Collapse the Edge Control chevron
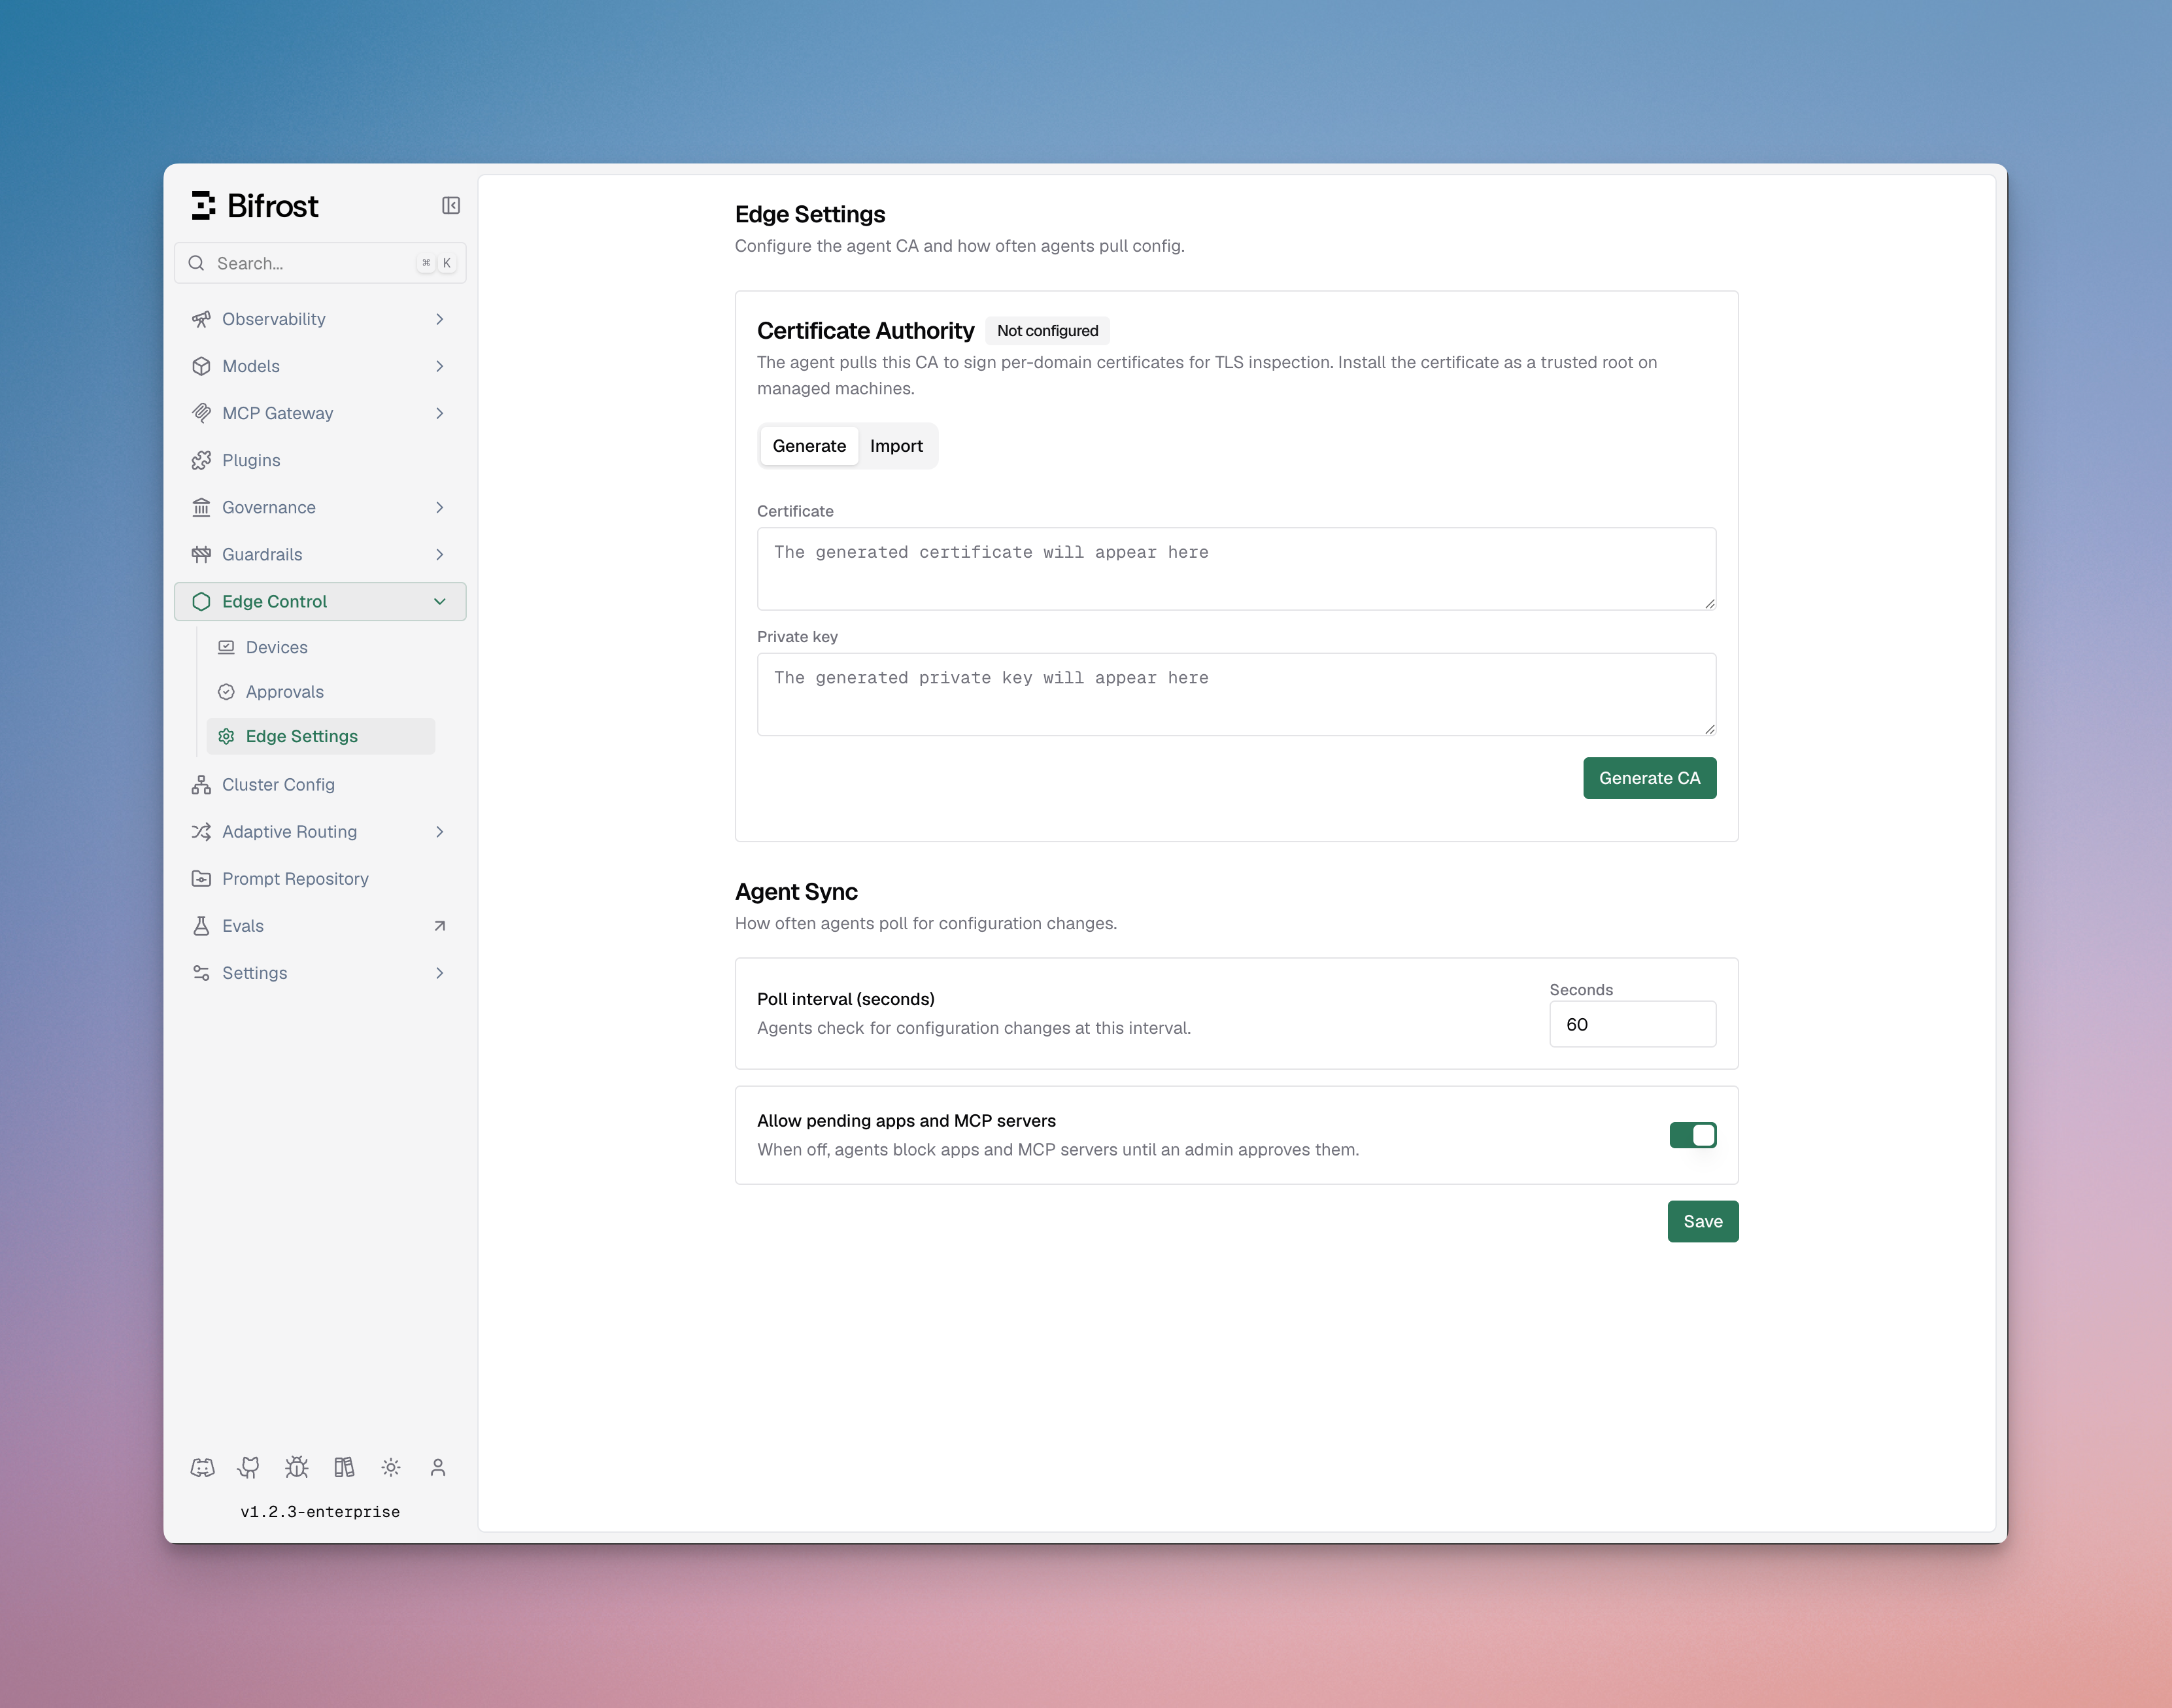The width and height of the screenshot is (2172, 1708). pyautogui.click(x=440, y=601)
